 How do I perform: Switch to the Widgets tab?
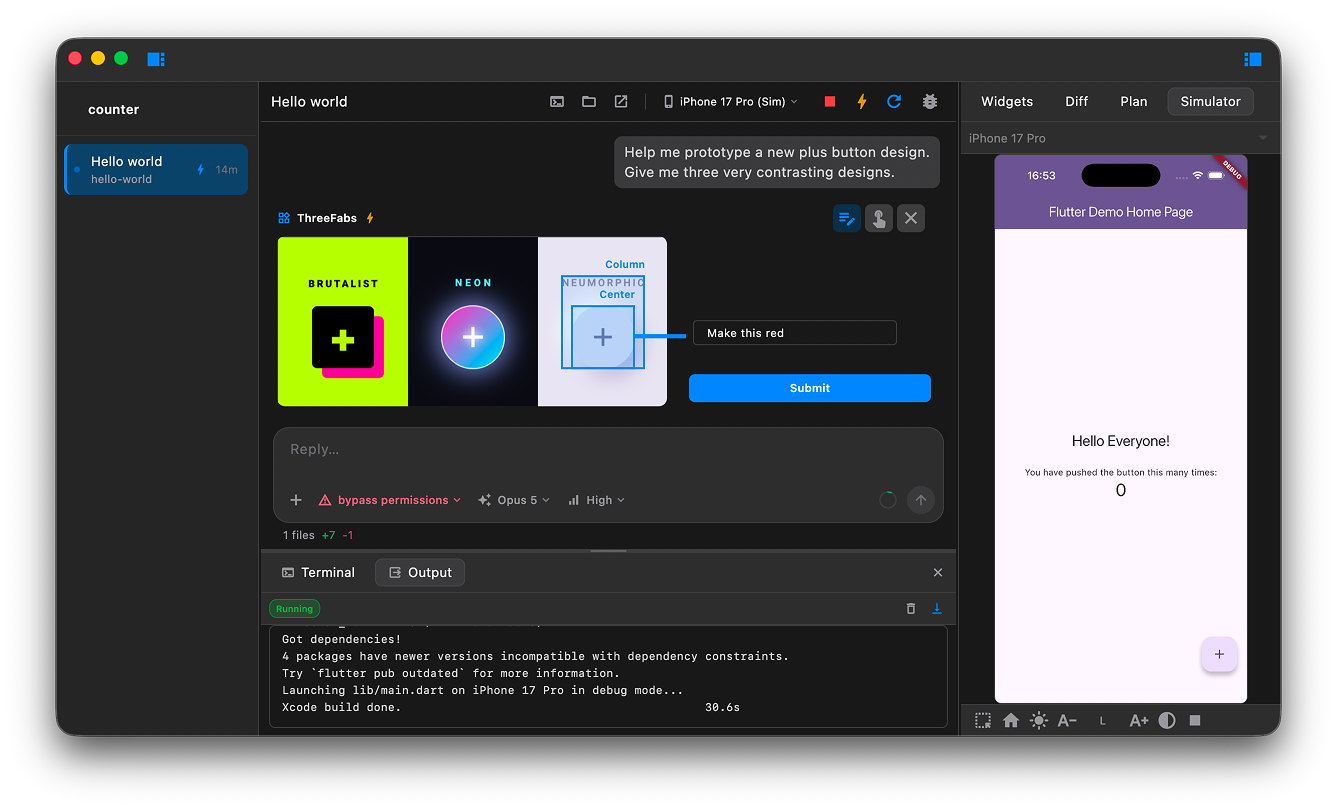pyautogui.click(x=1007, y=101)
